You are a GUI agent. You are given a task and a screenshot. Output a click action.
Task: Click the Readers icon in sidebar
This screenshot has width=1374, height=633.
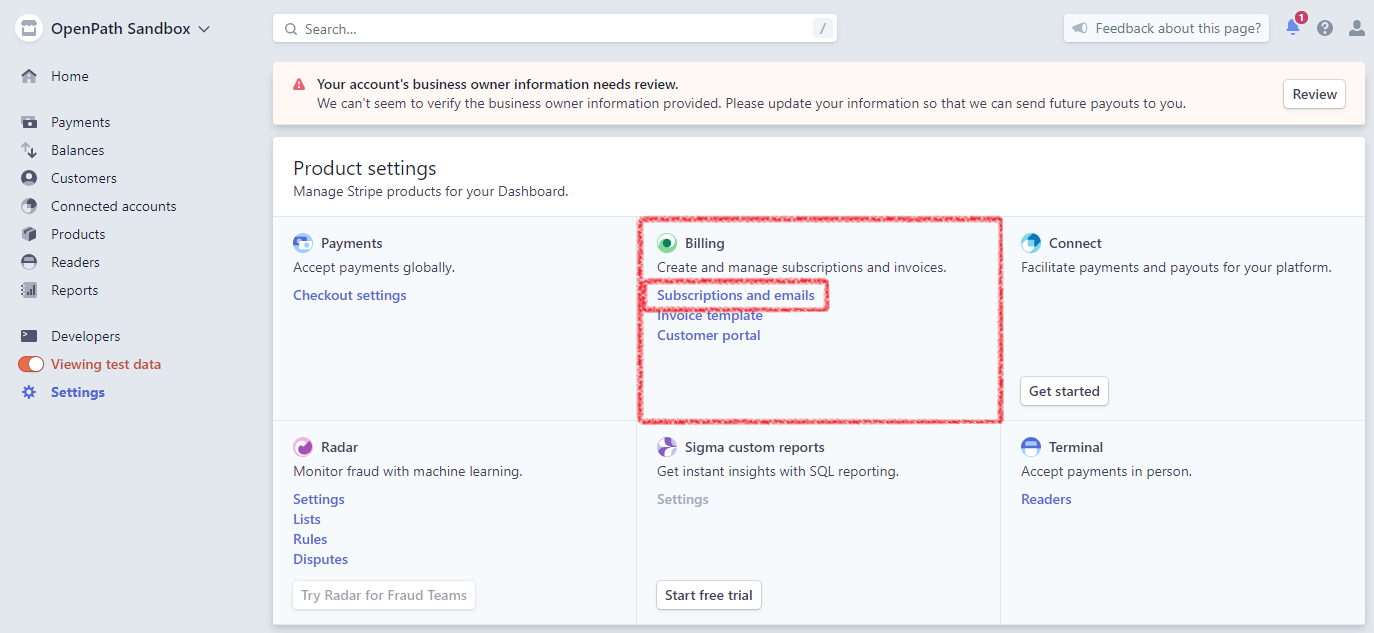coord(29,262)
